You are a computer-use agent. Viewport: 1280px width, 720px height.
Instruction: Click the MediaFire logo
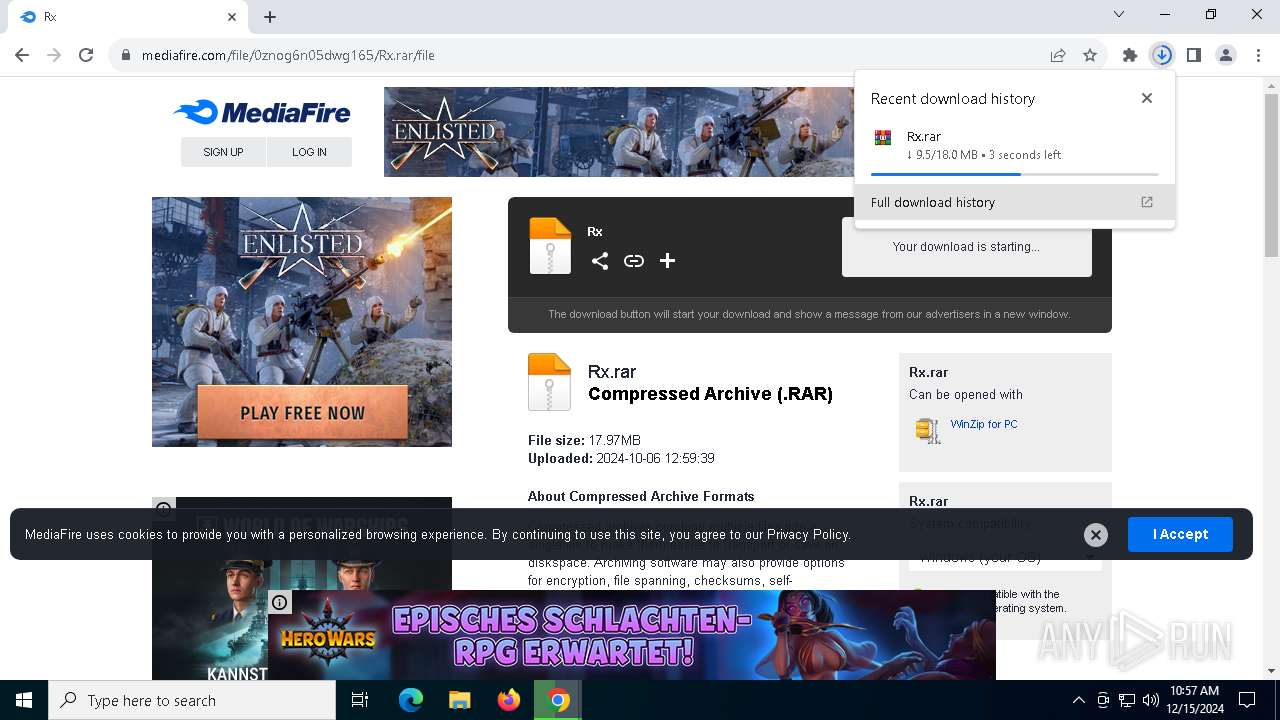(x=262, y=112)
